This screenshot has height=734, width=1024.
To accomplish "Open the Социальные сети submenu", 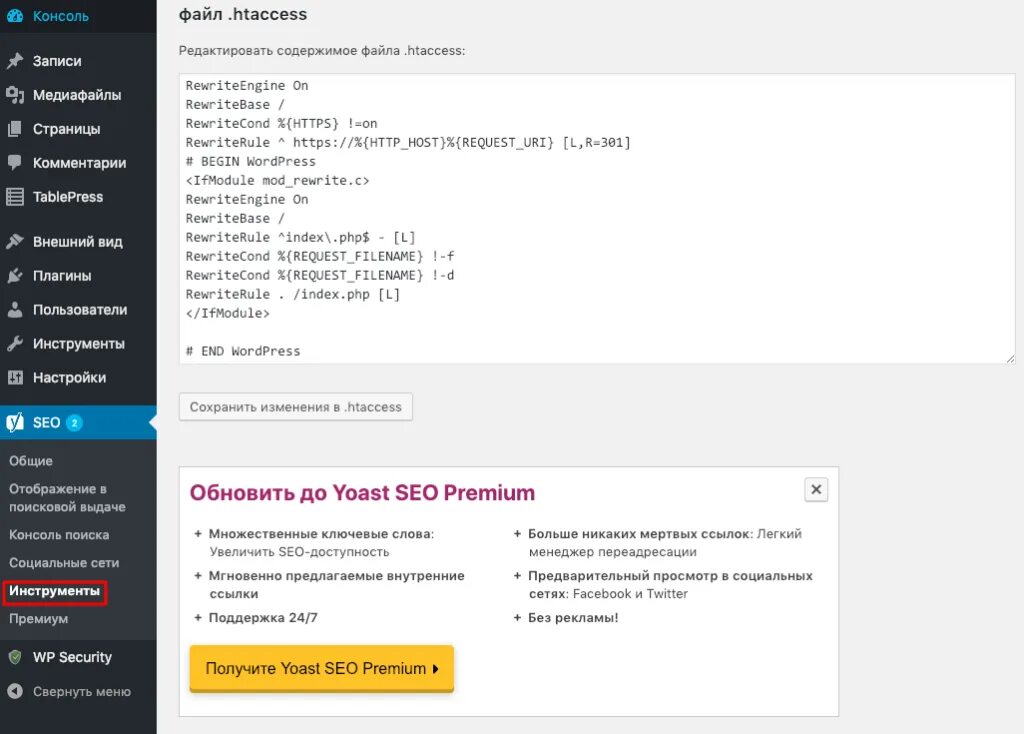I will pyautogui.click(x=64, y=563).
